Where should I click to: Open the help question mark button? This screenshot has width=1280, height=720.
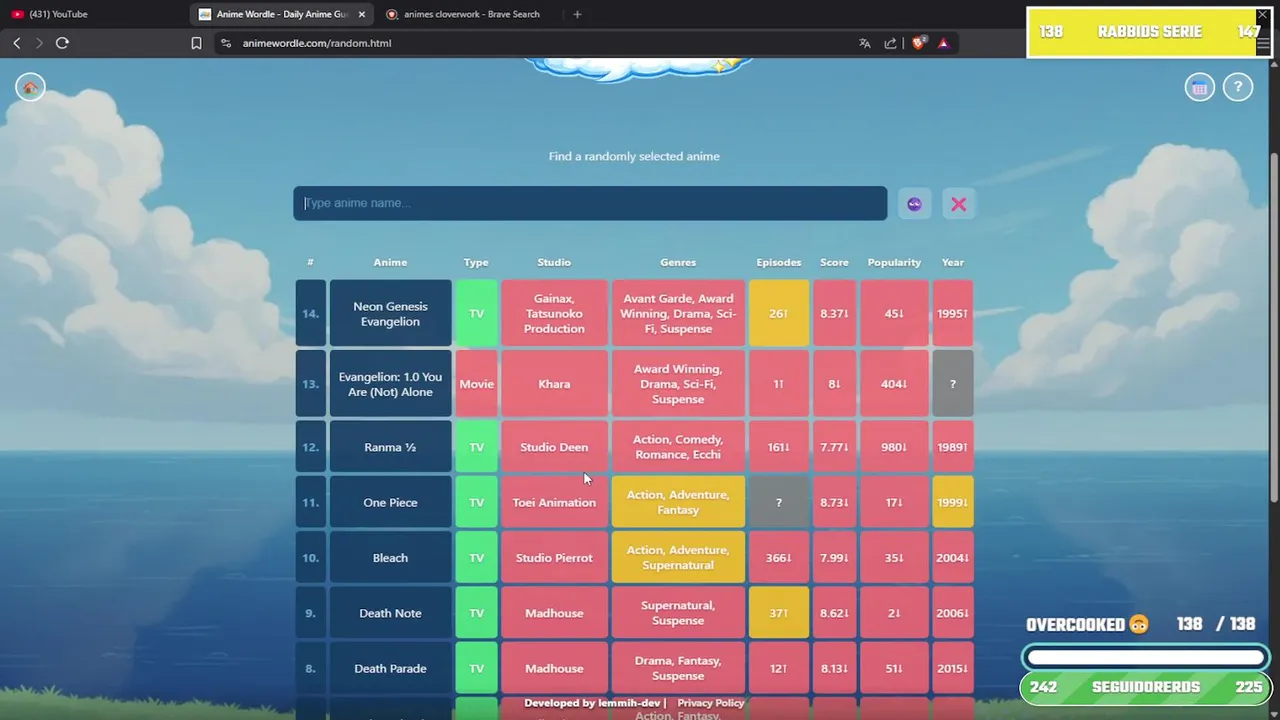click(x=1238, y=87)
